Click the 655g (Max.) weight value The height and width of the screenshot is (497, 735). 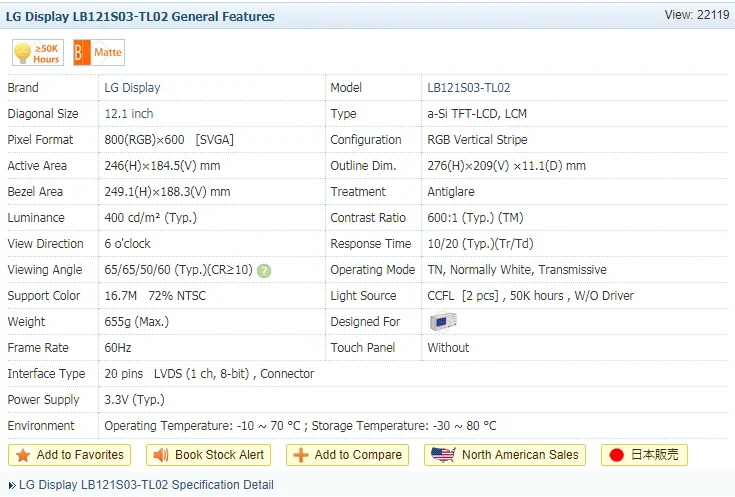pyautogui.click(x=136, y=322)
